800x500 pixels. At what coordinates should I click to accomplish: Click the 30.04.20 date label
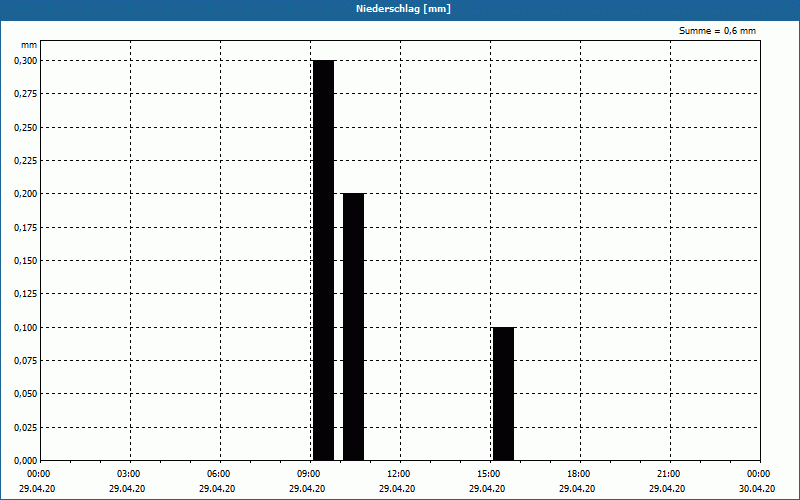tap(757, 488)
